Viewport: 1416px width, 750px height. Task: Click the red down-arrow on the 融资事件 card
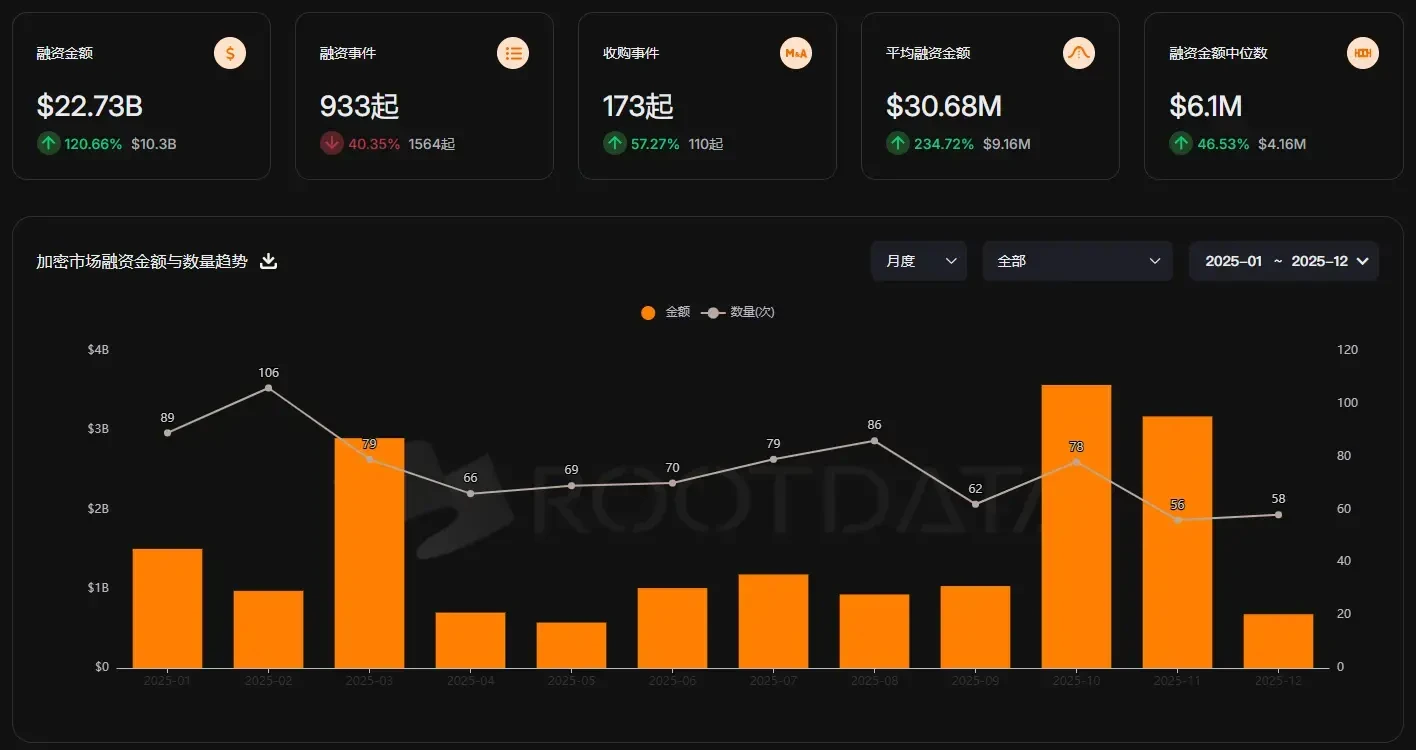pyautogui.click(x=331, y=143)
